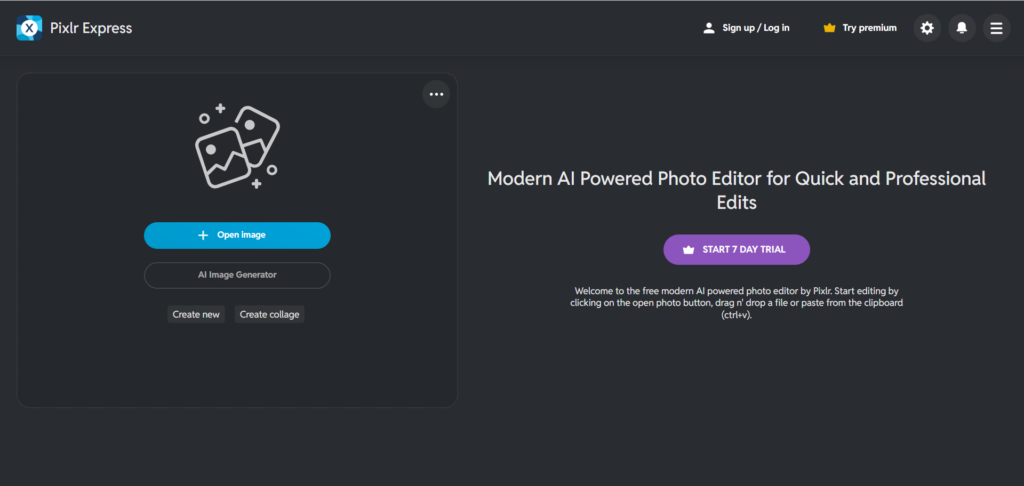Click Create collage
The height and width of the screenshot is (486, 1024).
[x=270, y=314]
